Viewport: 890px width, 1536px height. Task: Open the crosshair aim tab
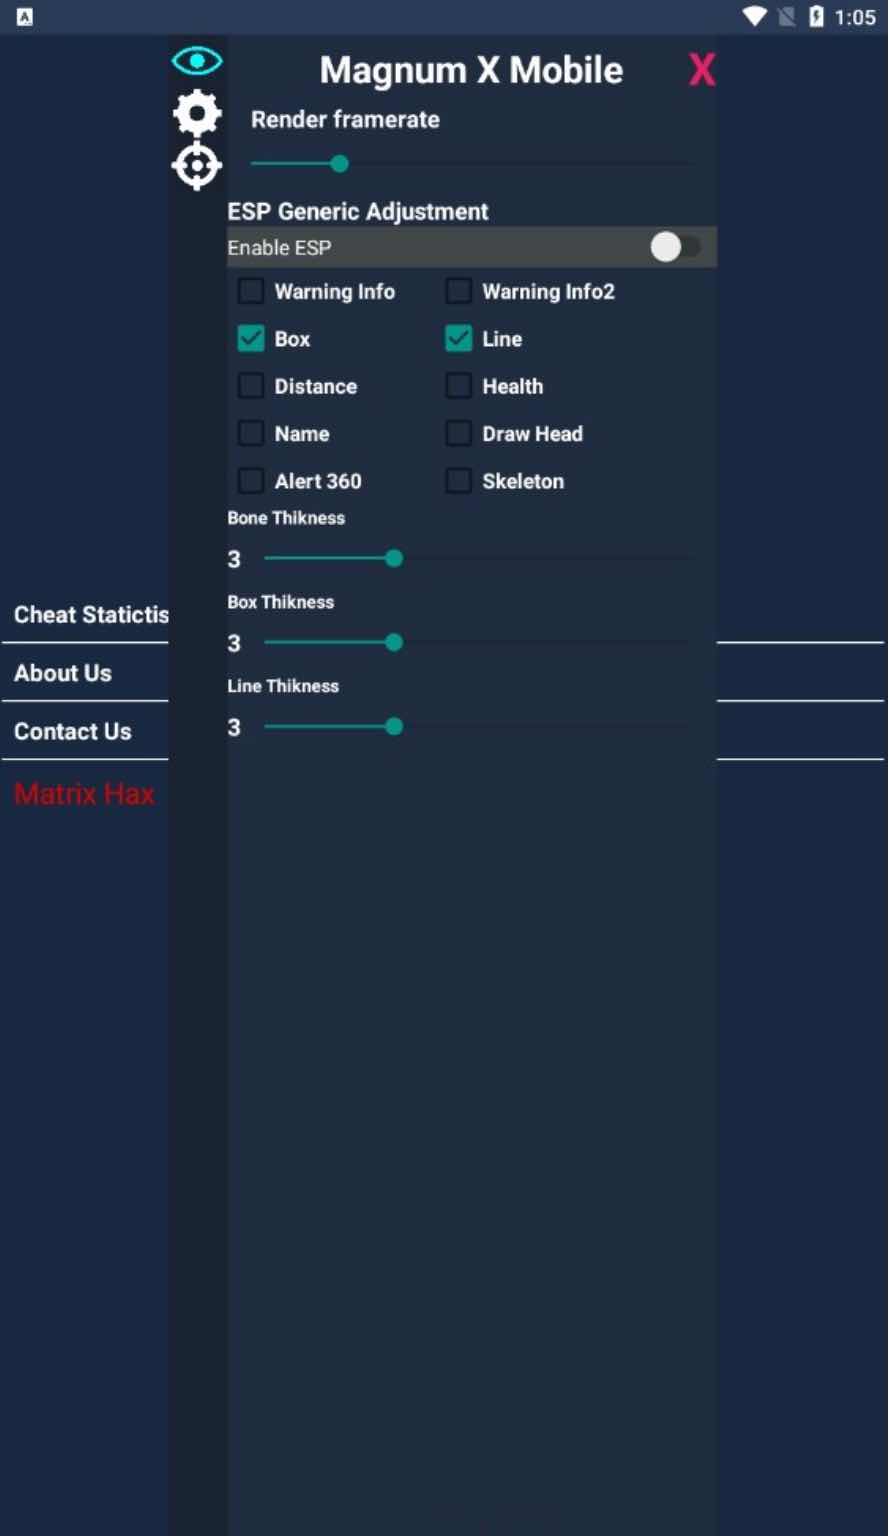coord(197,166)
